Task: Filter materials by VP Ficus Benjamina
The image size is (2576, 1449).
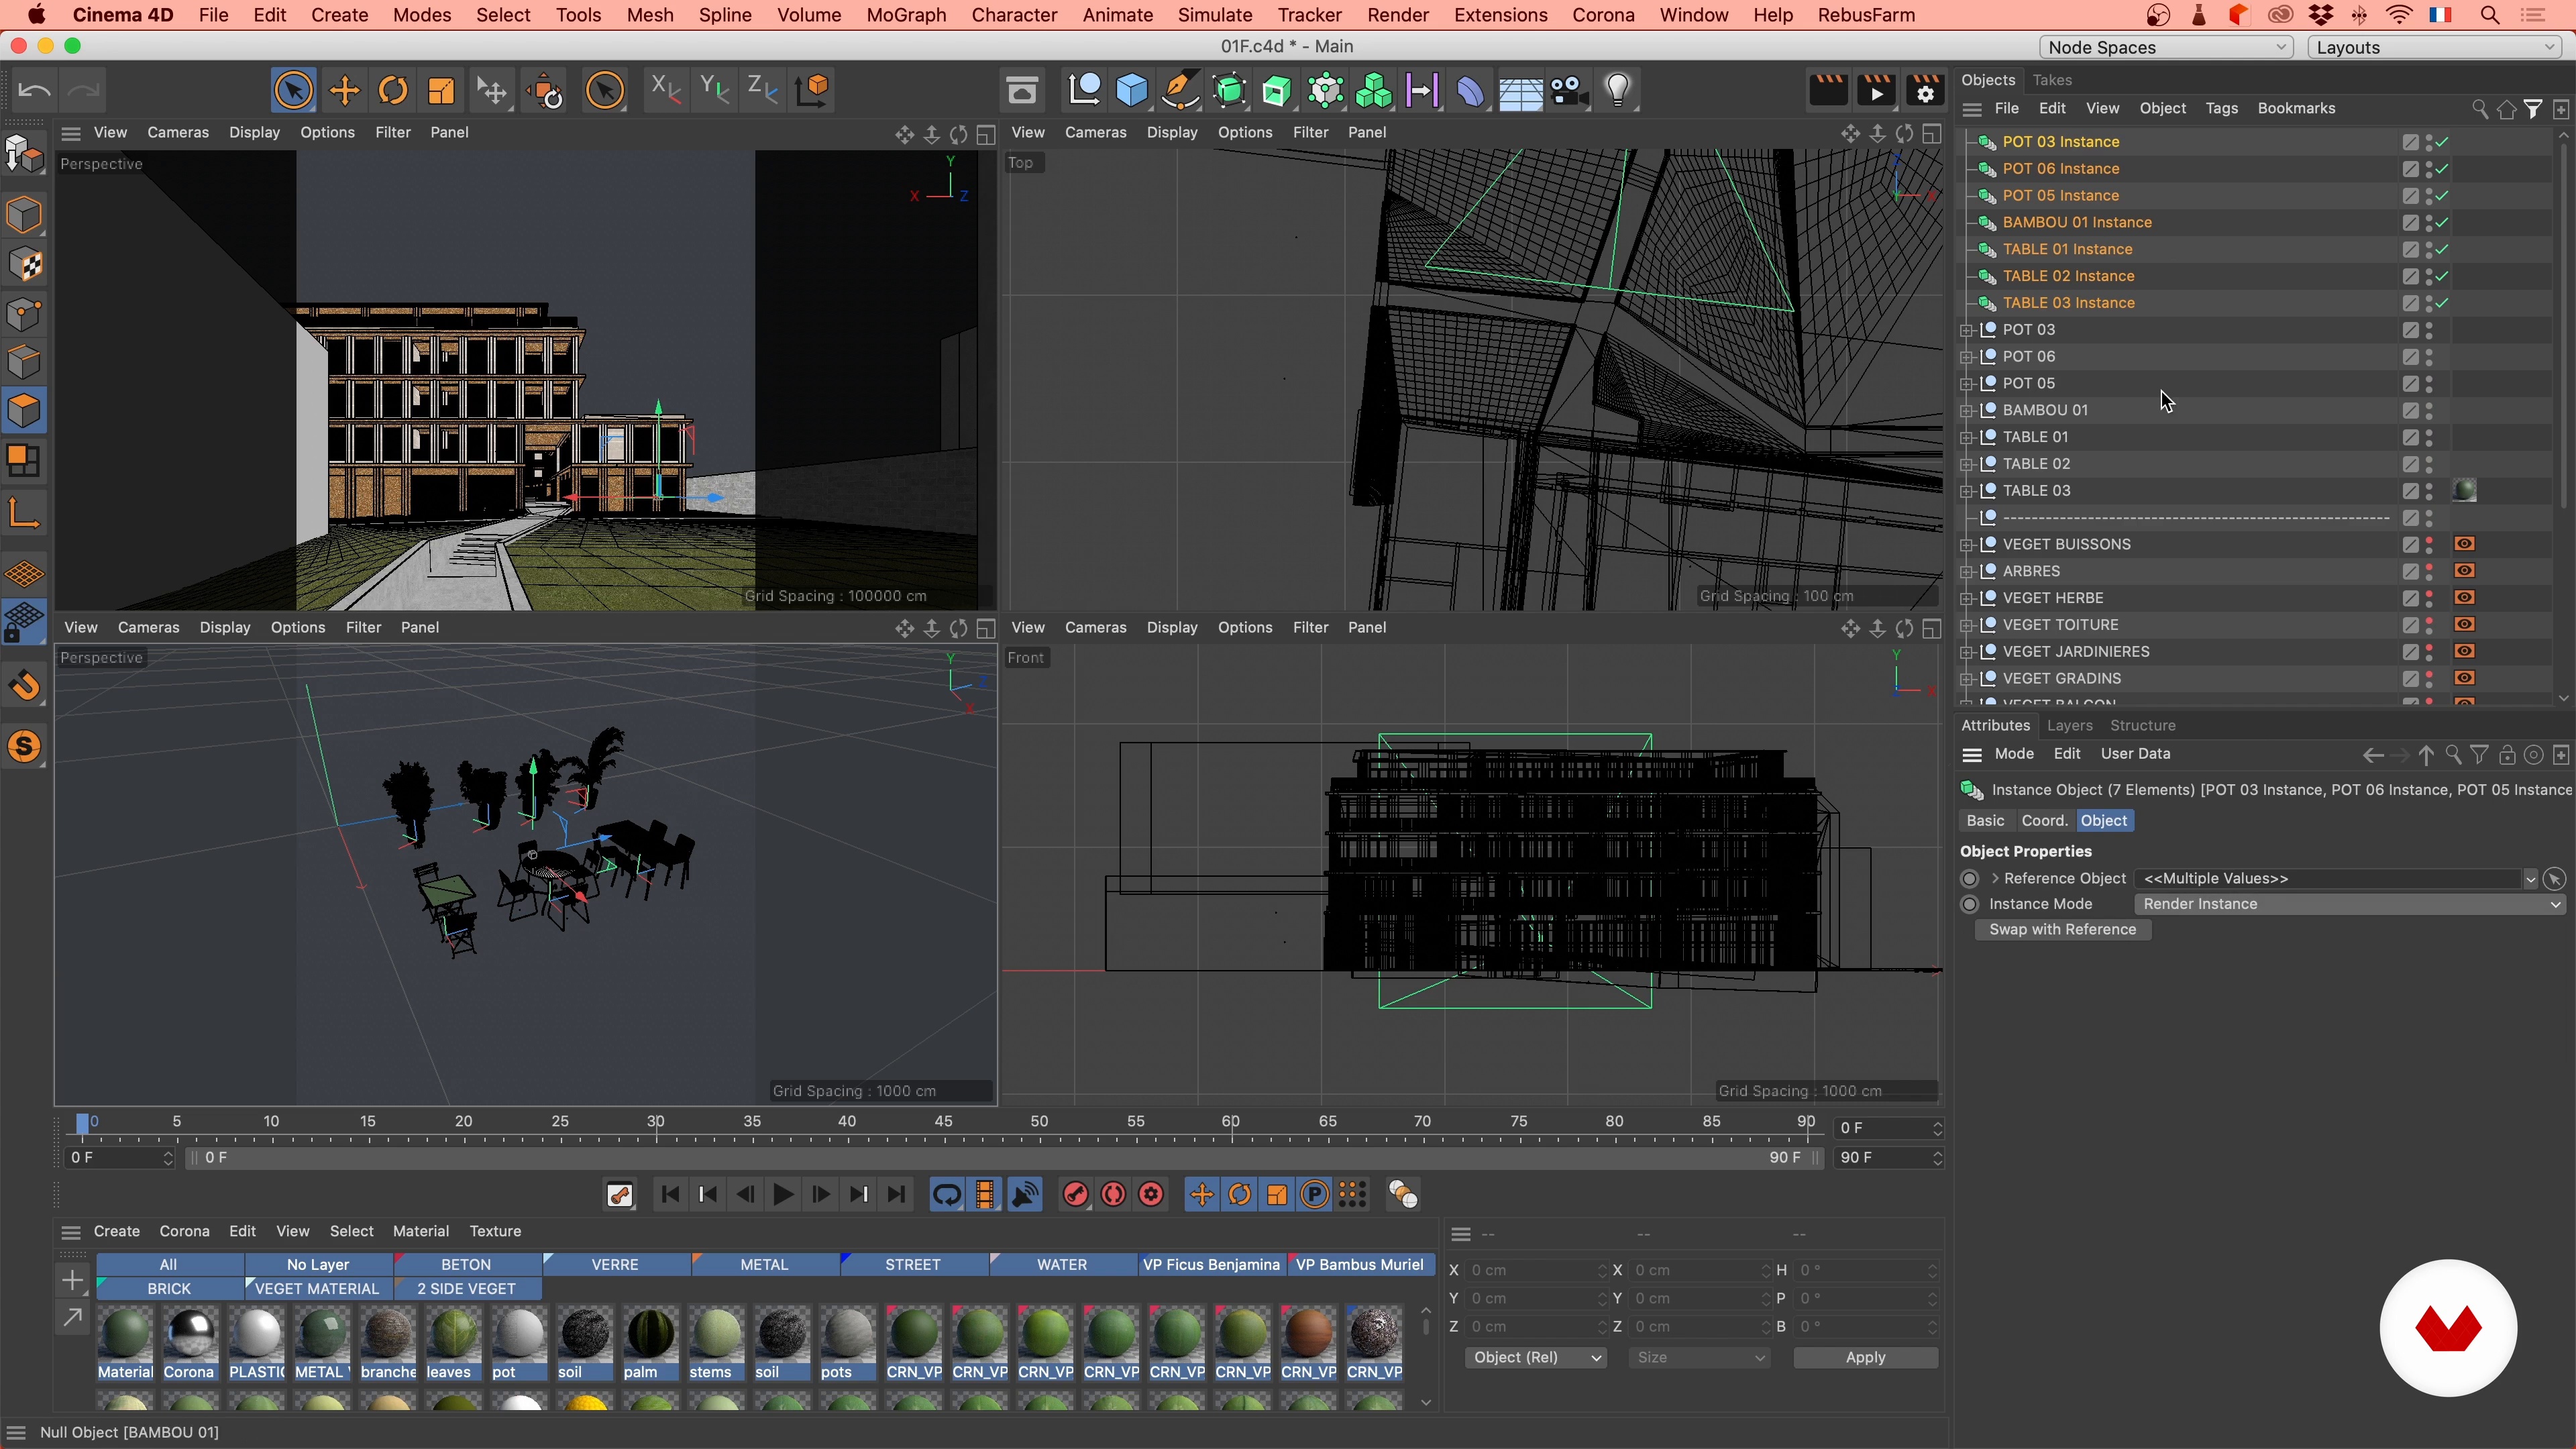Action: (1211, 1264)
